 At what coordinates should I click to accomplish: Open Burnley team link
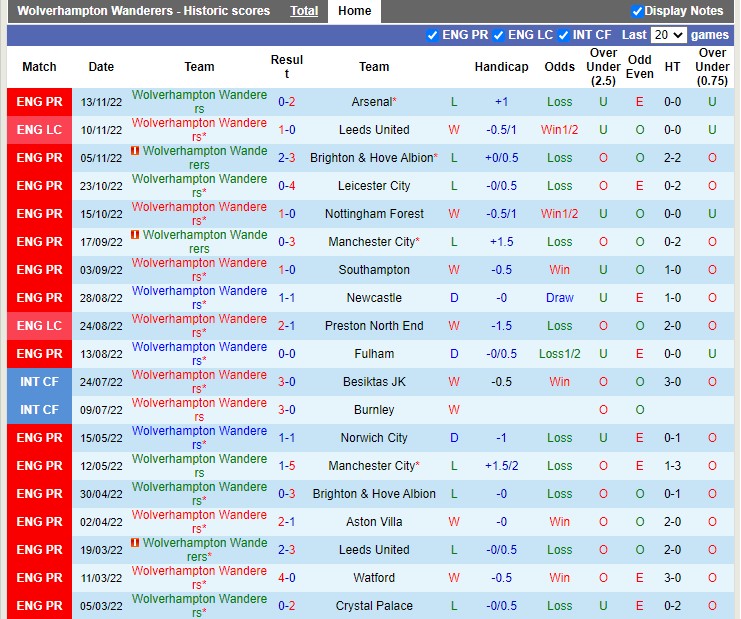[374, 410]
